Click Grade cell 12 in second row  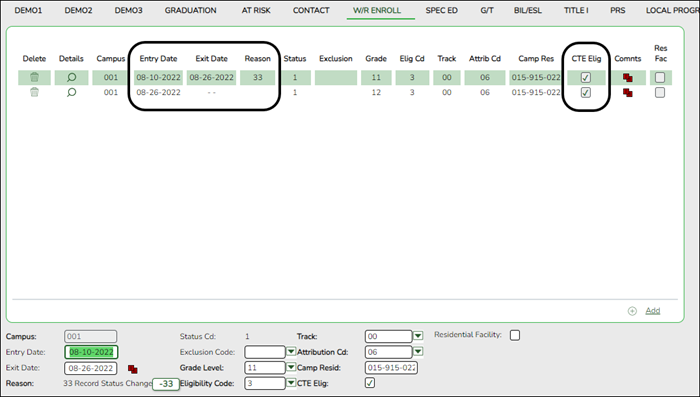tap(376, 92)
